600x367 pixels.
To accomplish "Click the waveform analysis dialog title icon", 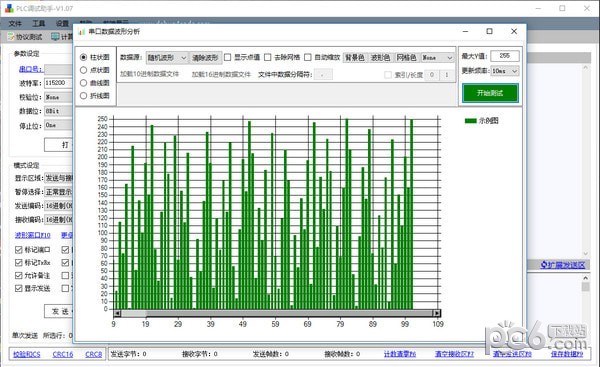I will [x=82, y=32].
